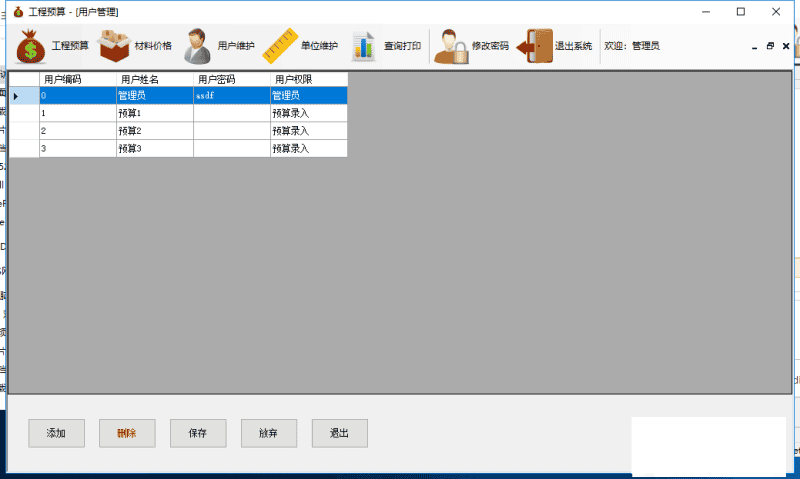
Task: Select the user code cell 2
Action: pos(78,131)
